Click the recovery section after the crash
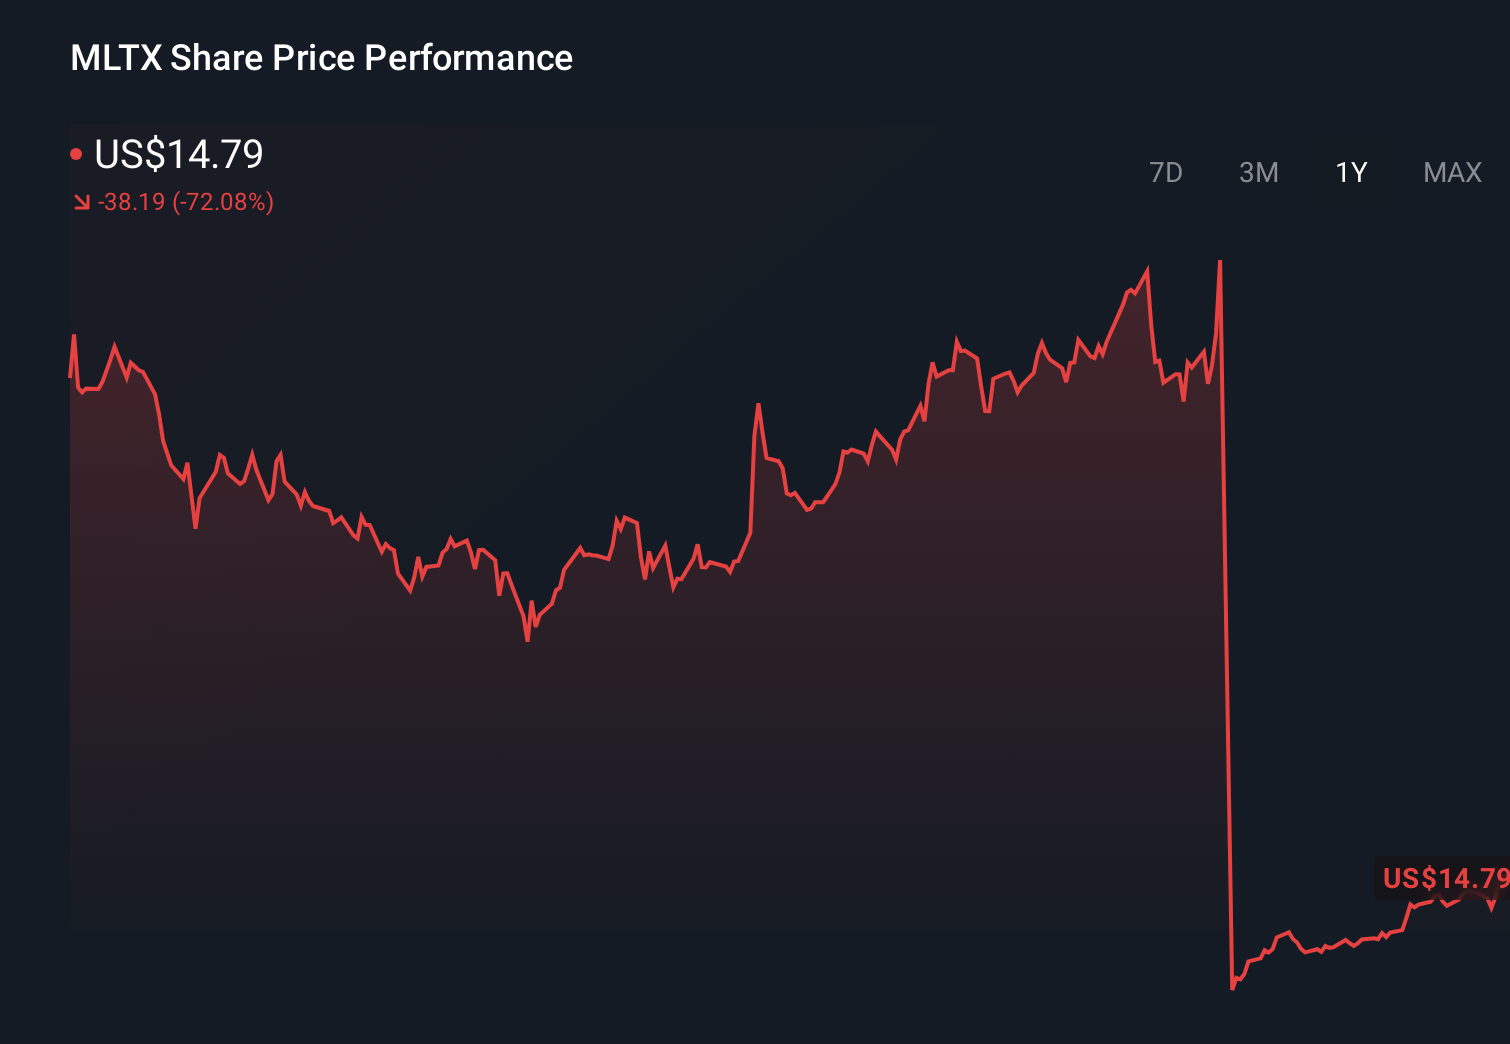 tap(1330, 945)
